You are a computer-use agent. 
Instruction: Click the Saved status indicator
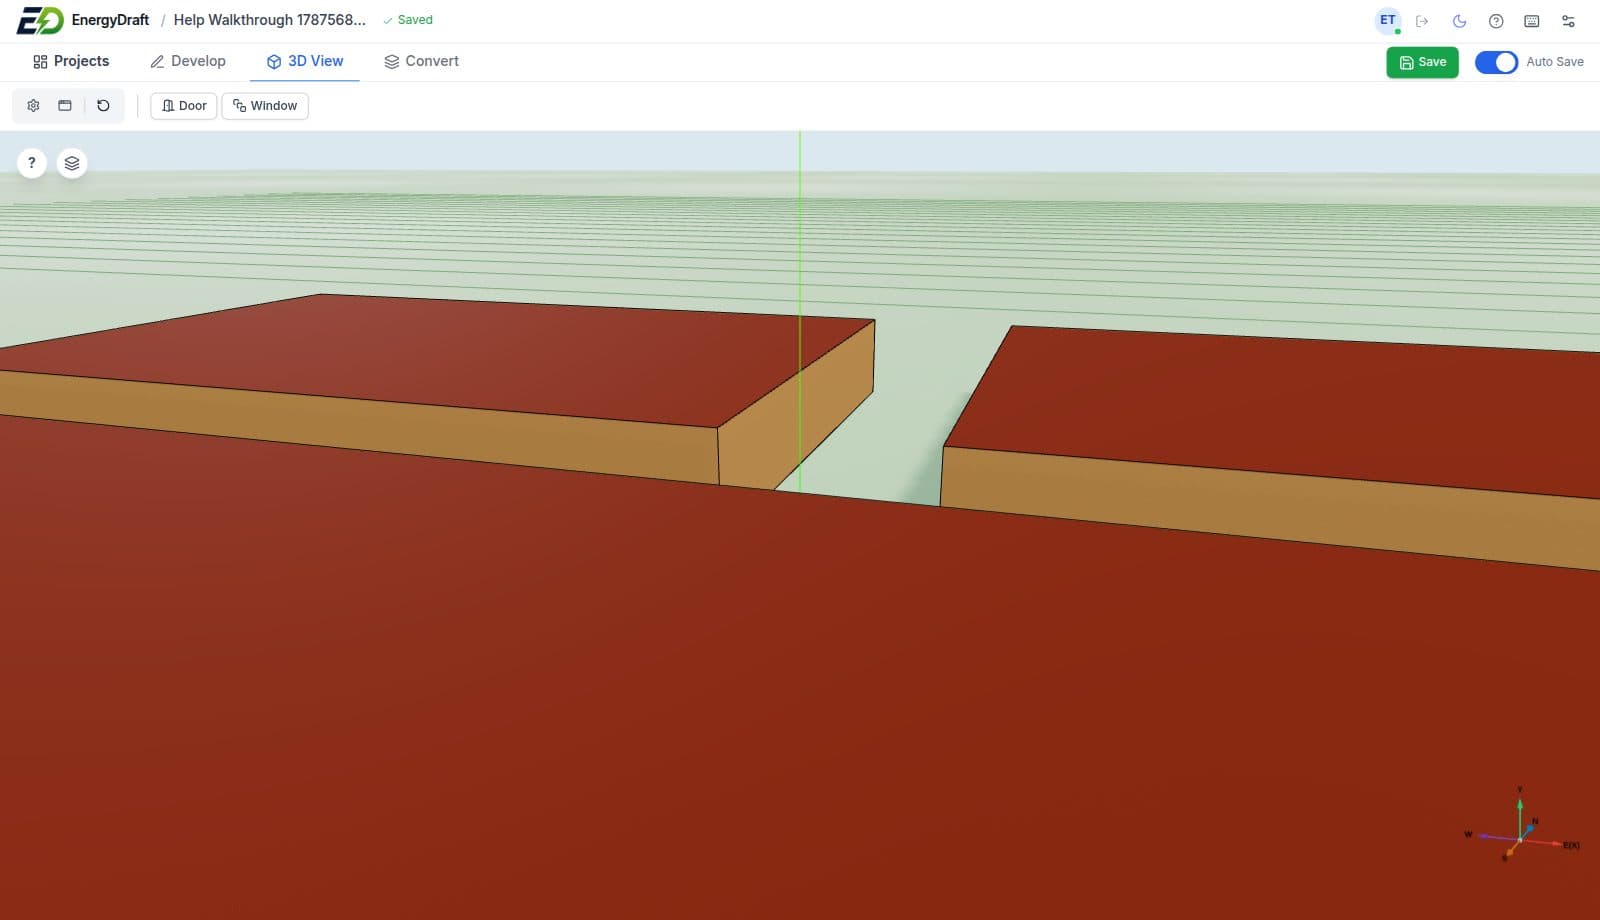407,20
